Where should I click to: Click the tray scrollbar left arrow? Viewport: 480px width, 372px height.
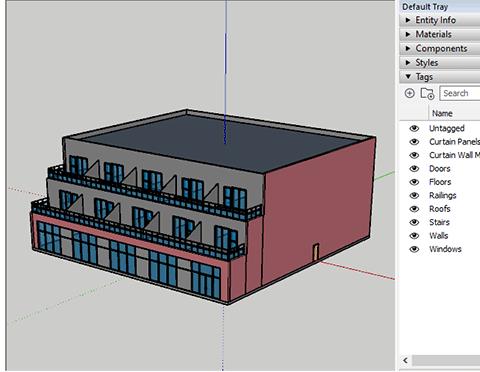(405, 360)
